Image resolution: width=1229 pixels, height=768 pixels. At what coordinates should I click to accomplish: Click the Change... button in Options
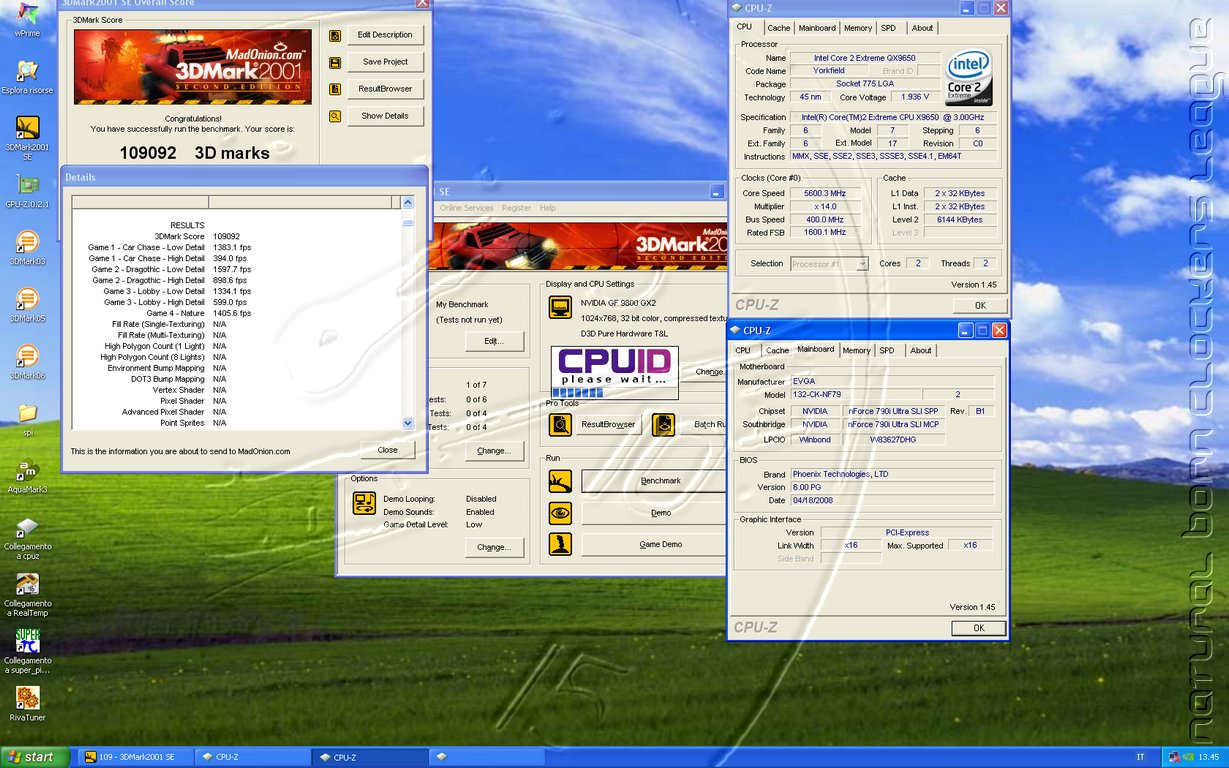click(493, 548)
